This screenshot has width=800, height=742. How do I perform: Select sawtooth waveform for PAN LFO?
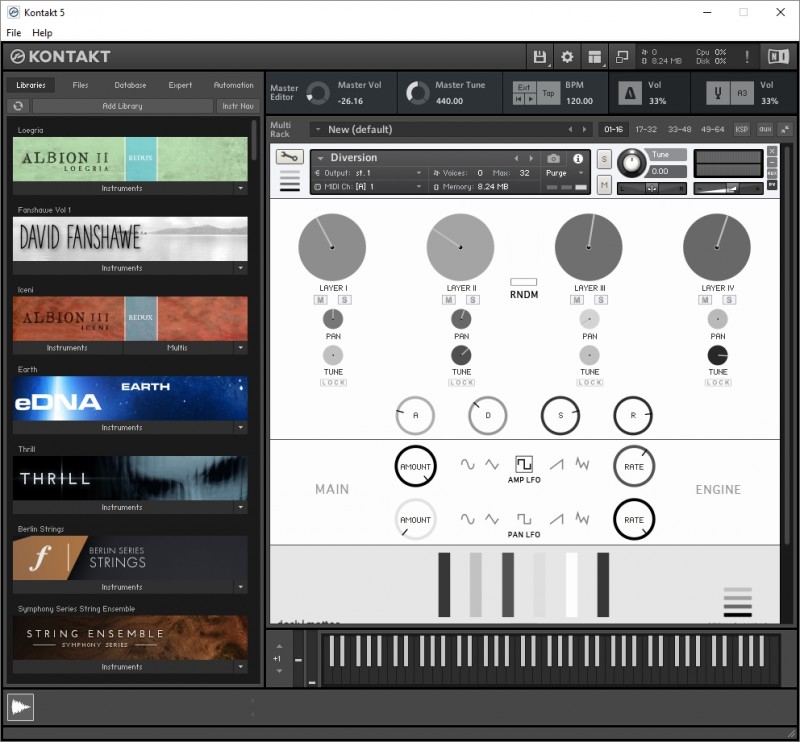click(557, 519)
